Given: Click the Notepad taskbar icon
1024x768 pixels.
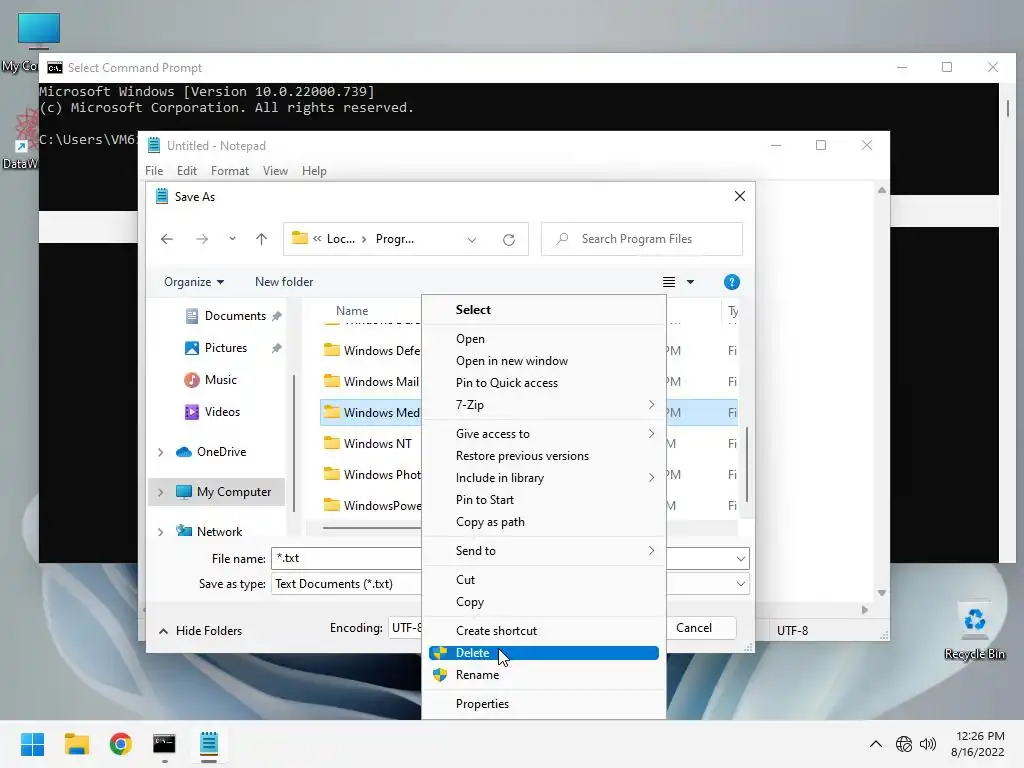Looking at the screenshot, I should (208, 744).
